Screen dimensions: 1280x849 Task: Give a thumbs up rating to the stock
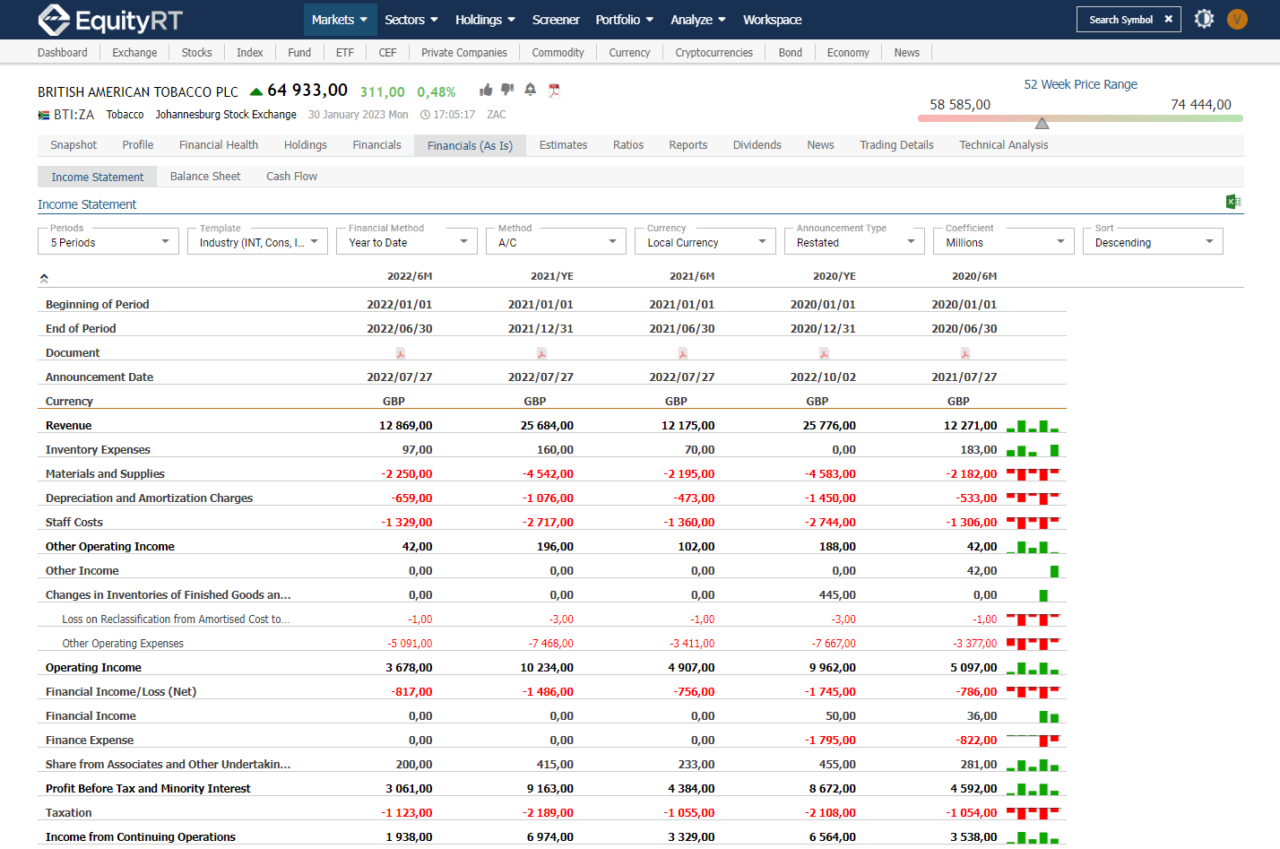(488, 90)
